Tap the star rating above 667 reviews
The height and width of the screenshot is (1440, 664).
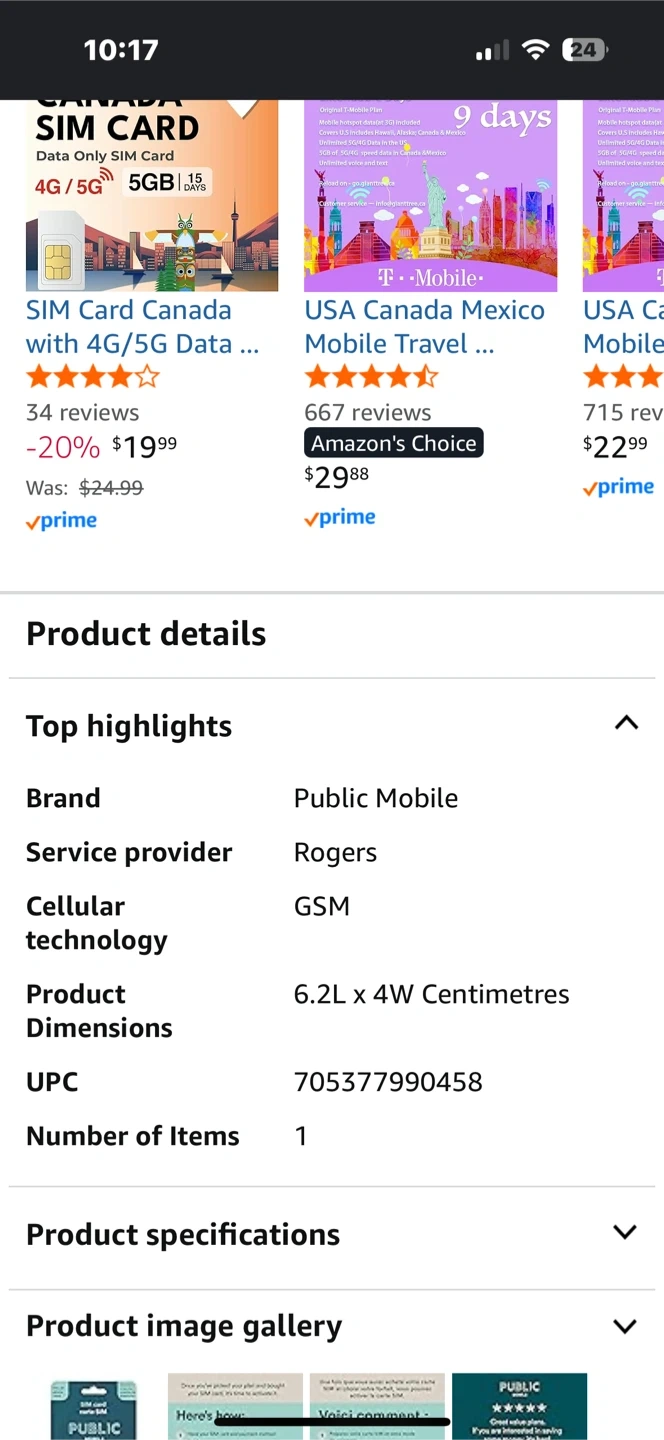[371, 377]
